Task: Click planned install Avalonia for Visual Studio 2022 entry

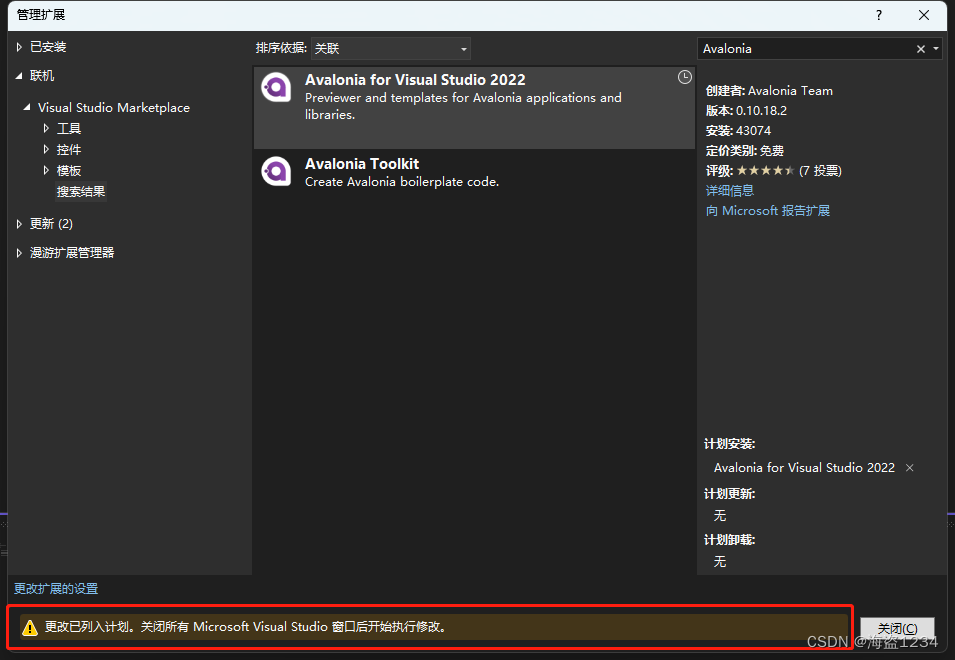Action: pyautogui.click(x=804, y=468)
